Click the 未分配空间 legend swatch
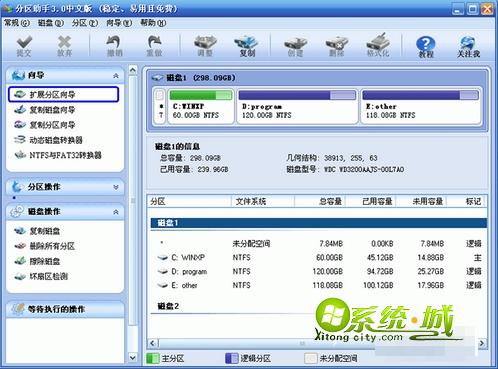The image size is (498, 369). [x=311, y=358]
